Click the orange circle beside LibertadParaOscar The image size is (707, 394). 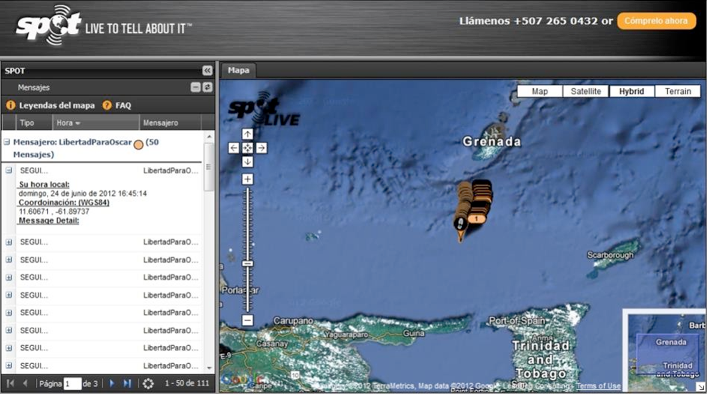tap(138, 144)
